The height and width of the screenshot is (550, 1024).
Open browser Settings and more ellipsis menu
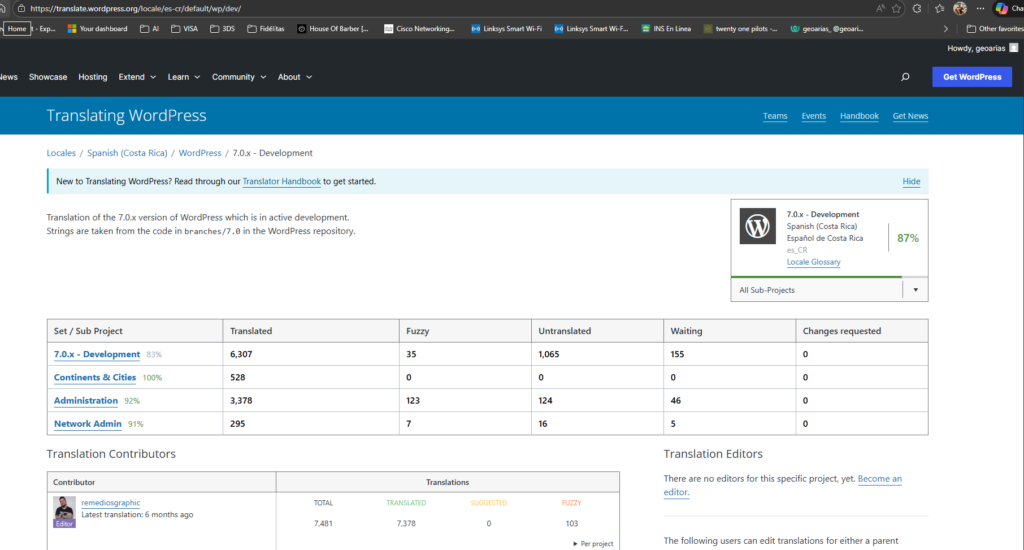[x=979, y=8]
